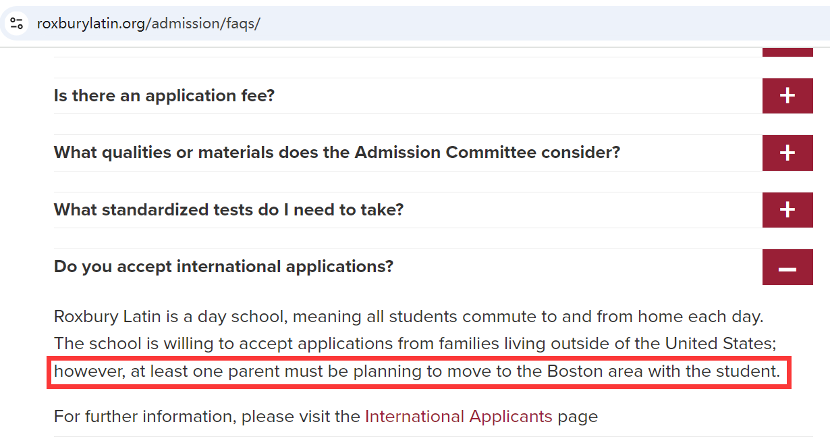
Task: Expand standardized tests answer using plus icon
Action: point(787,210)
